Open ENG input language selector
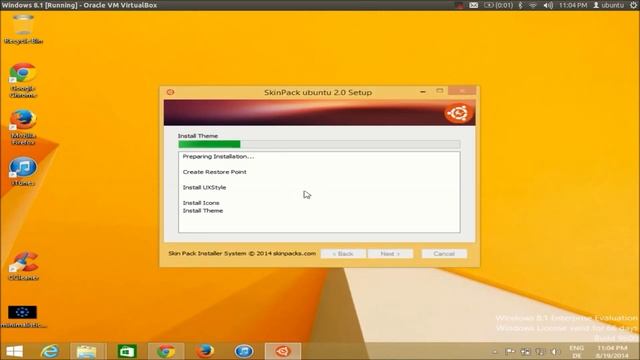Screen dimensions: 640x360 point(576,351)
